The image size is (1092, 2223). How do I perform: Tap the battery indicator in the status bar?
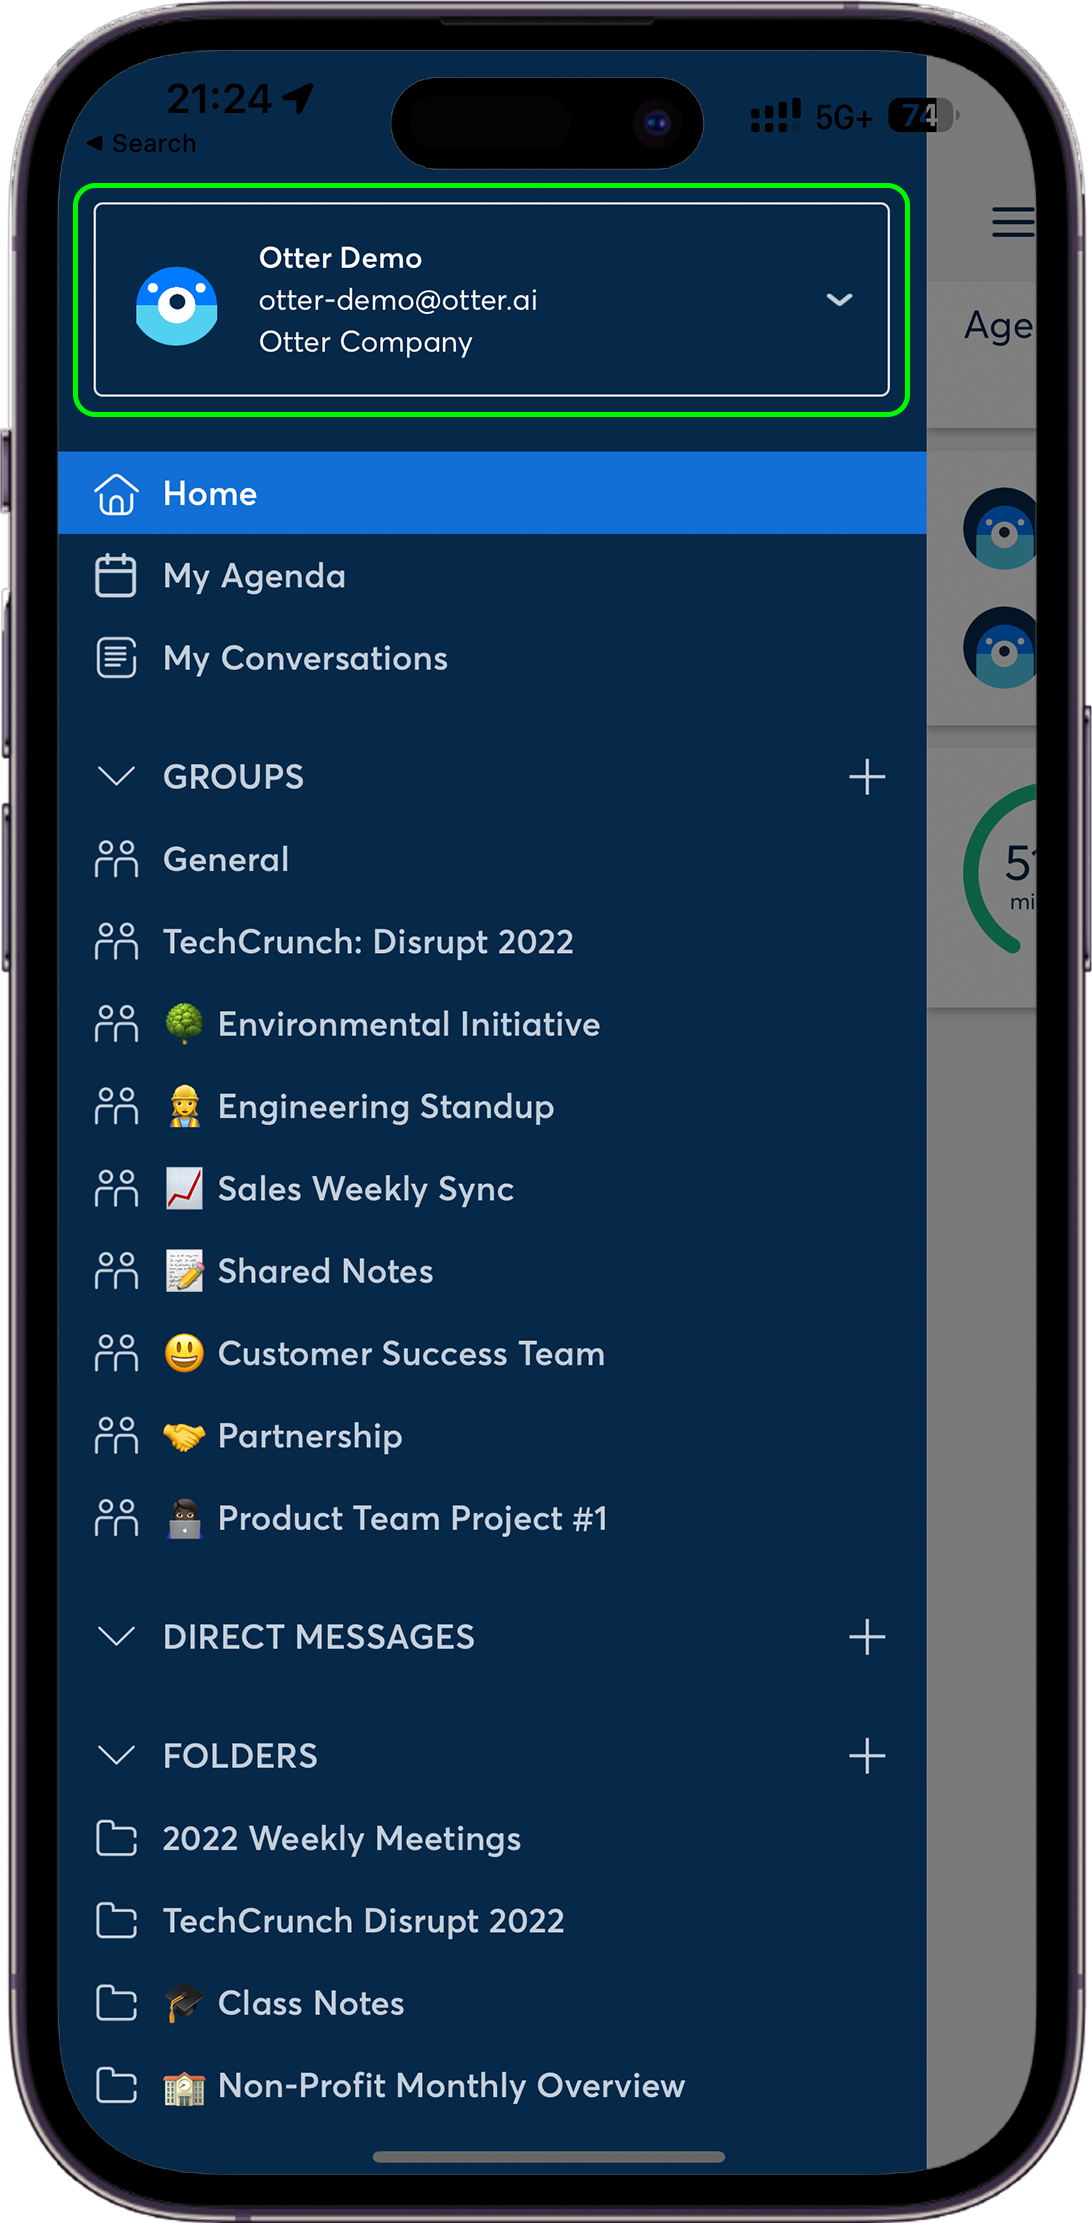(x=924, y=116)
